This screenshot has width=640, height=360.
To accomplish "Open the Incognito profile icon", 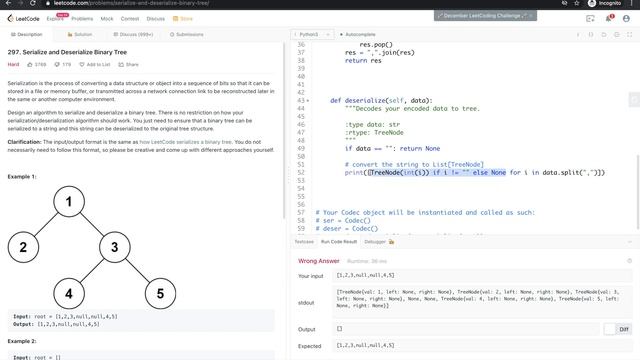I will [x=592, y=3].
